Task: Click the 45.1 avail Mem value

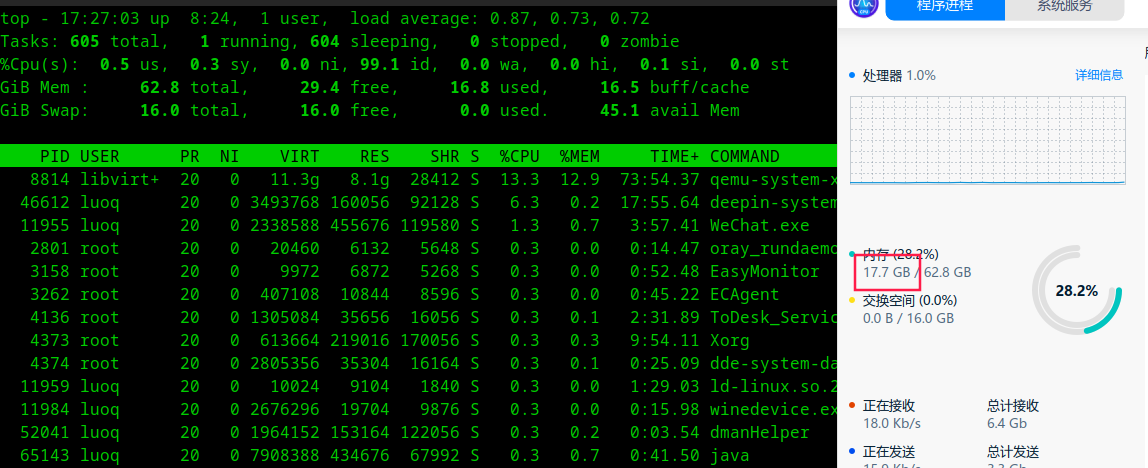Action: tap(670, 111)
